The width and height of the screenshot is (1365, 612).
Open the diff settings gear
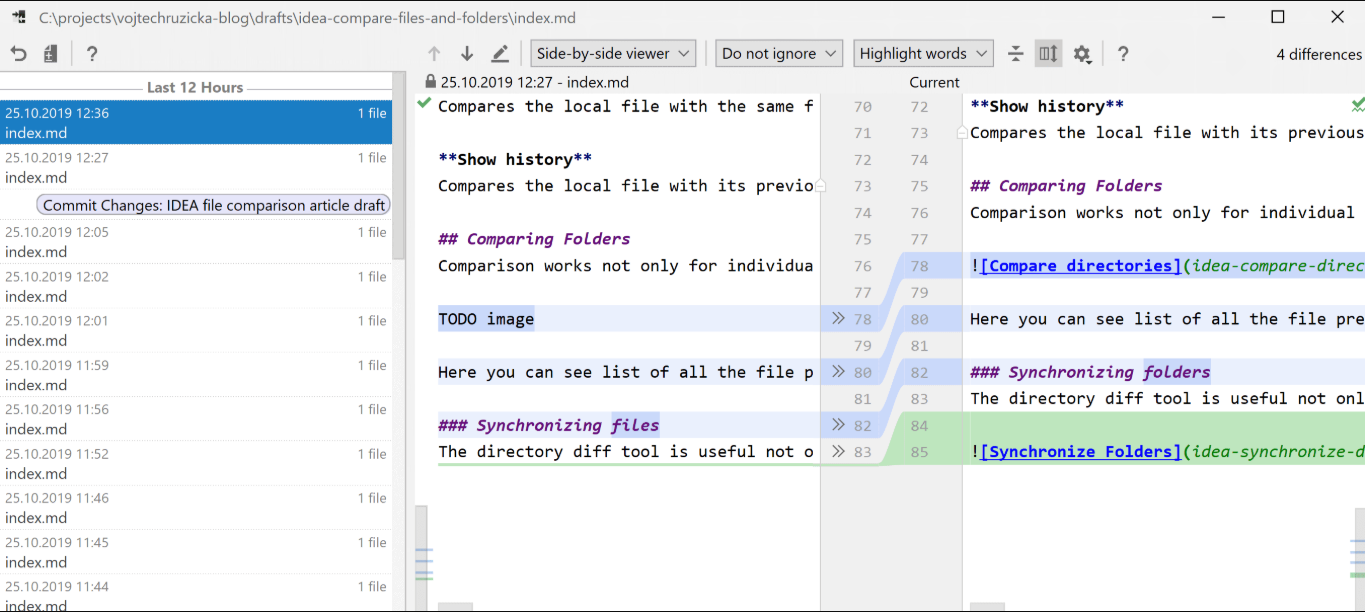click(x=1082, y=53)
